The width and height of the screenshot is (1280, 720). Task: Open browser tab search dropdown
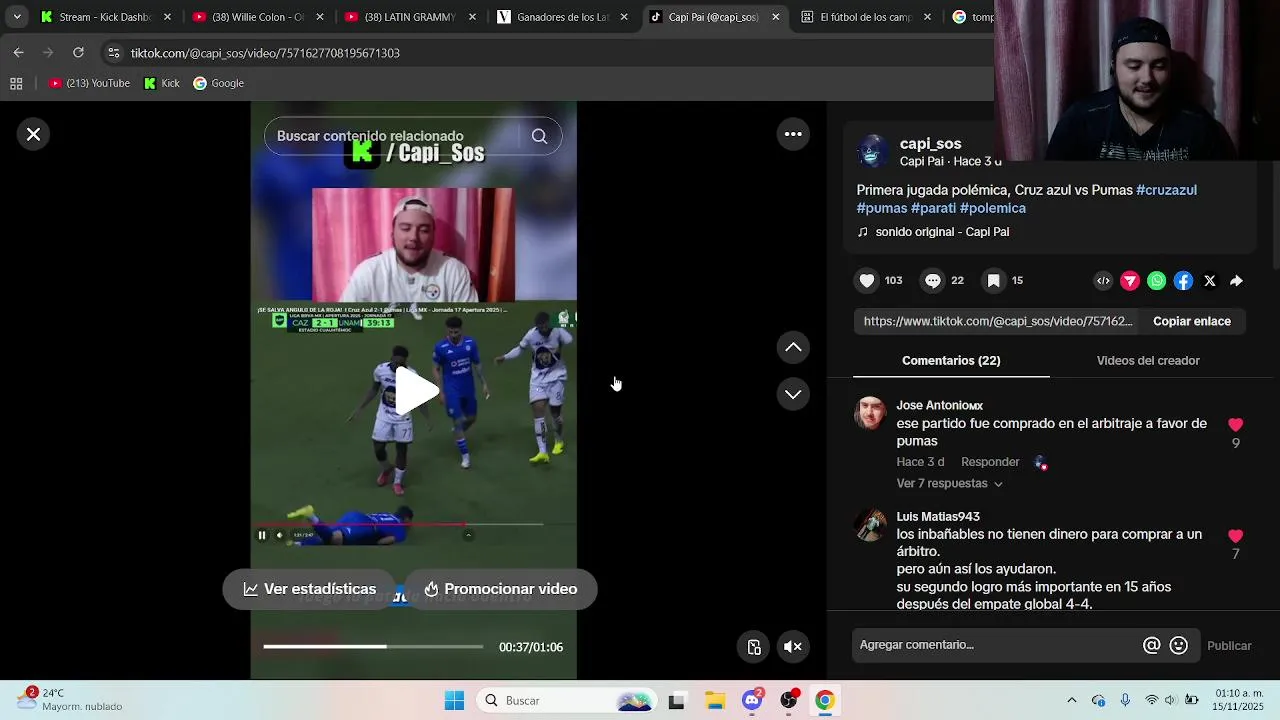17,17
